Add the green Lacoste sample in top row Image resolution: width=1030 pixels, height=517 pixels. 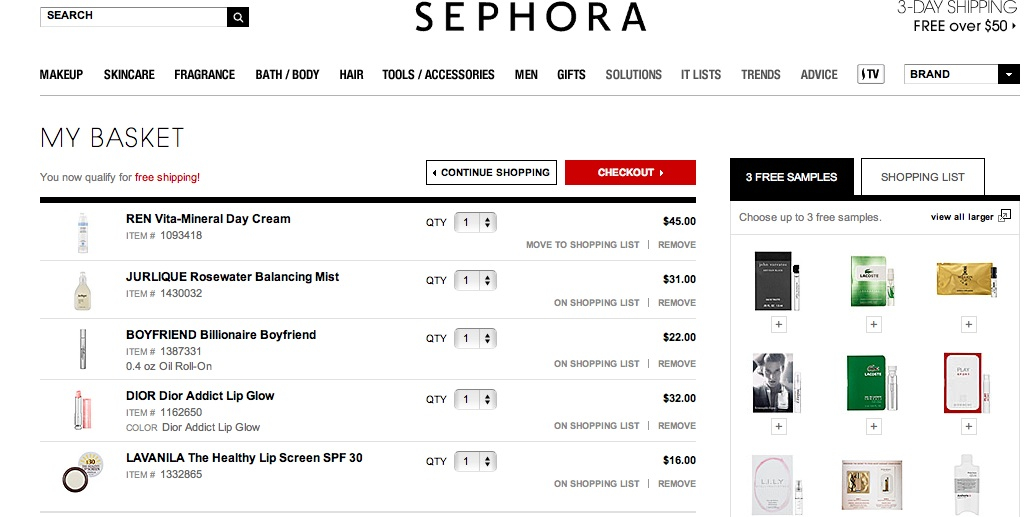coord(873,324)
